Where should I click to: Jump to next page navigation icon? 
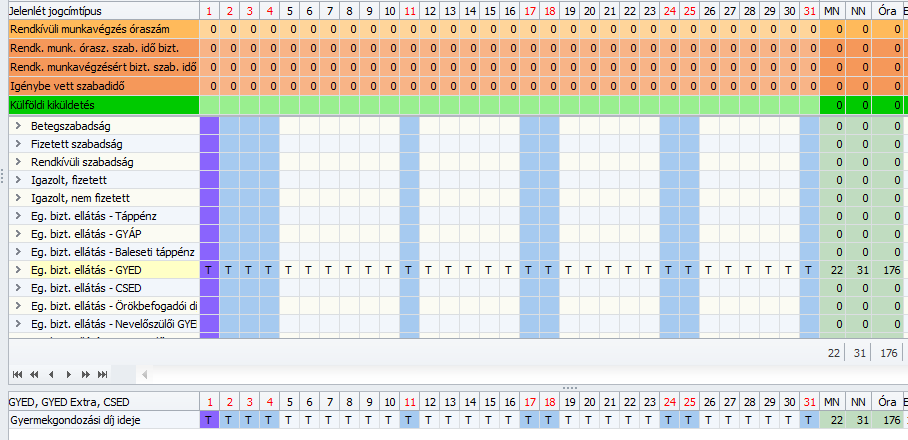(x=86, y=375)
